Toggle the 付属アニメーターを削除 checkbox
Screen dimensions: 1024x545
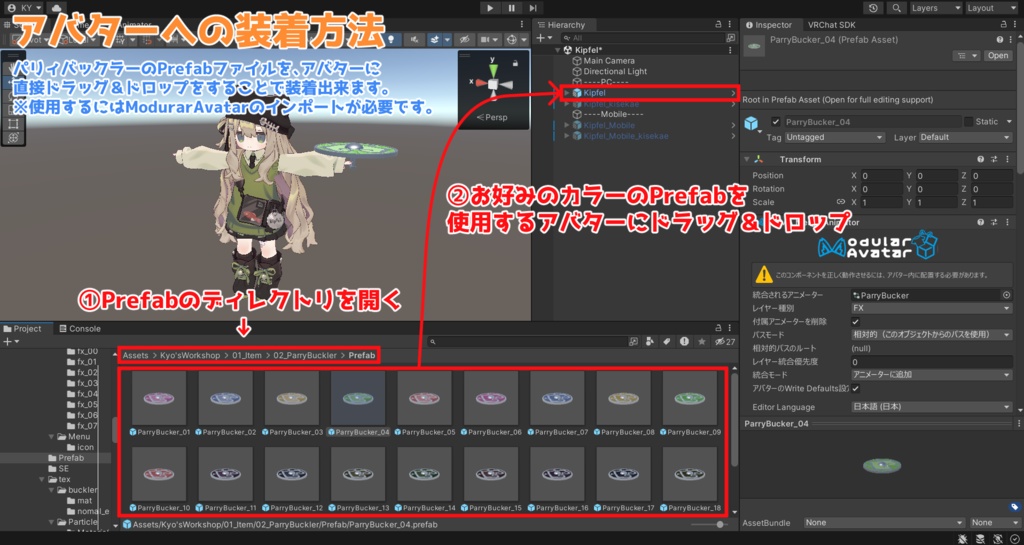tap(856, 322)
